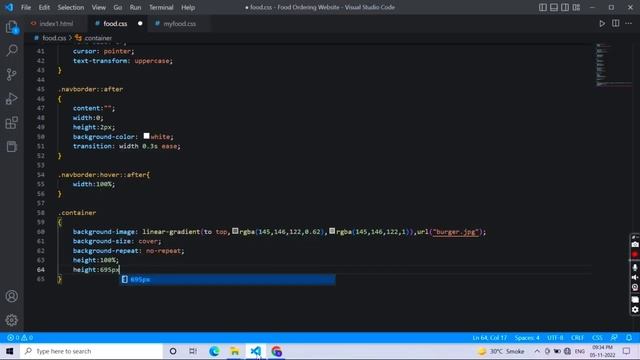
Task: Click the container breadcrumb item
Action: click(x=98, y=38)
